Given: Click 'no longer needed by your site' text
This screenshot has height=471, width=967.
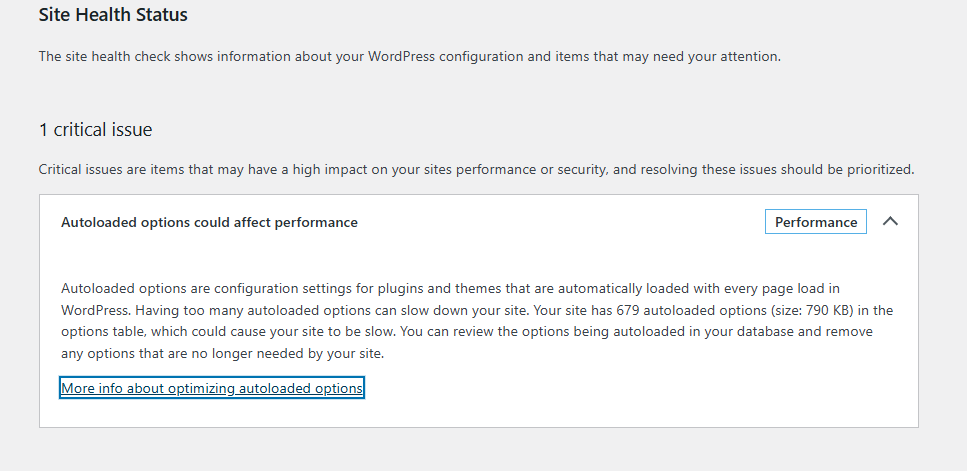Looking at the screenshot, I should coord(253,353).
